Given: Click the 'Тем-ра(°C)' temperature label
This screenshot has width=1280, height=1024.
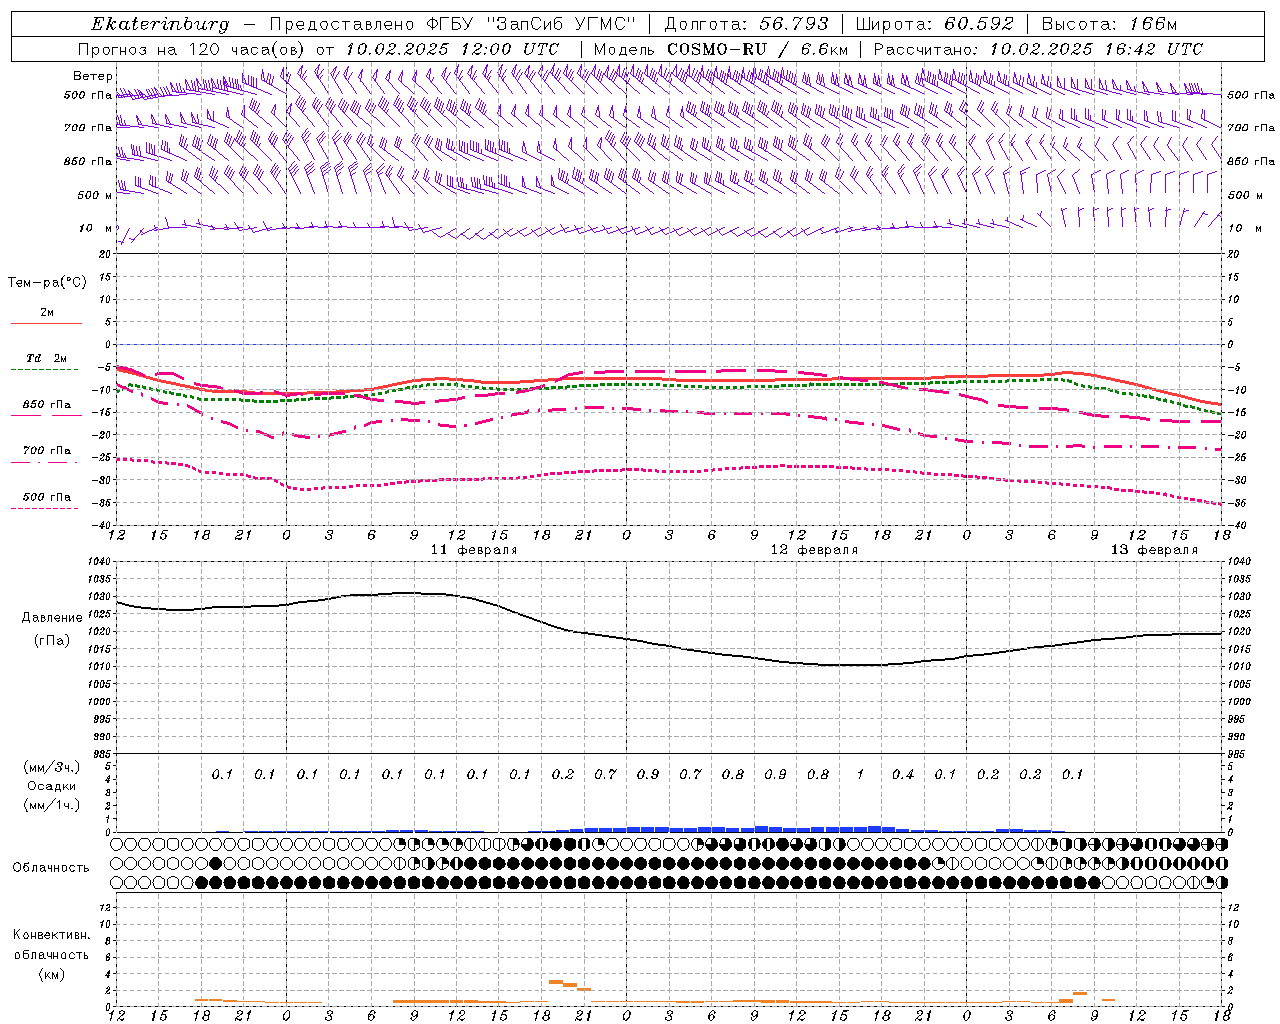Looking at the screenshot, I should coord(47,283).
